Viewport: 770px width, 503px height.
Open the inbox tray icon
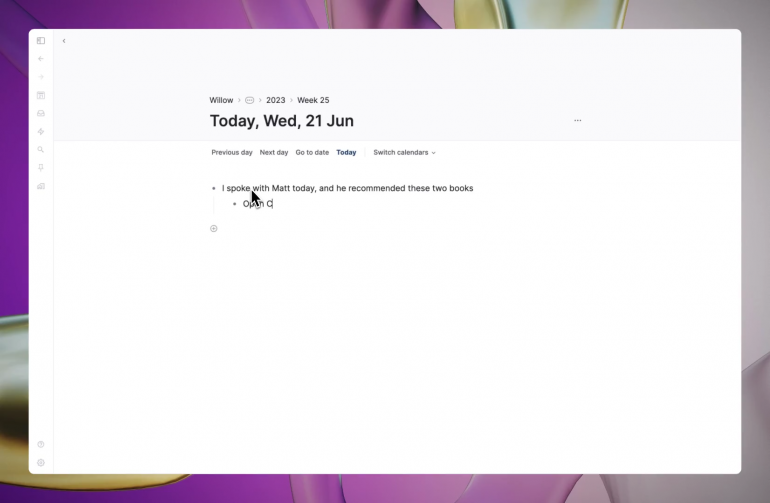tap(41, 113)
